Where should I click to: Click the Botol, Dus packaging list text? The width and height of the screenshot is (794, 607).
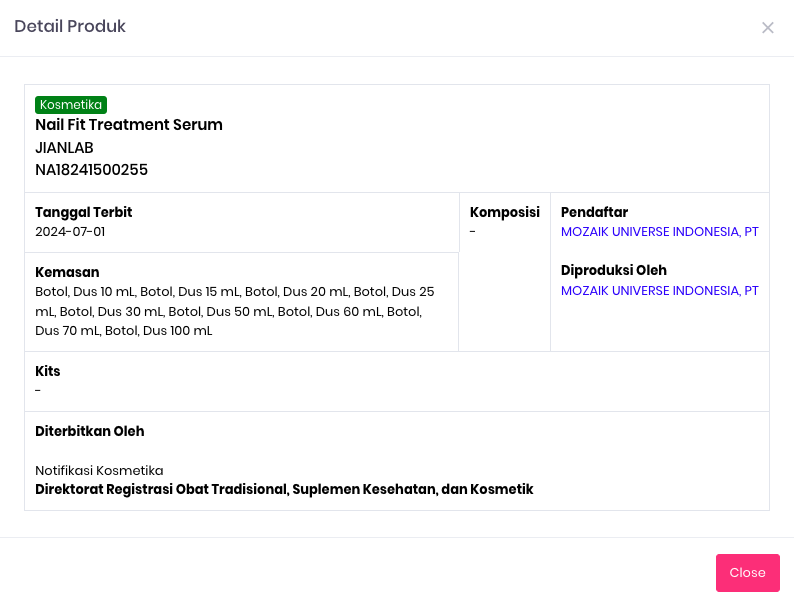(x=234, y=311)
